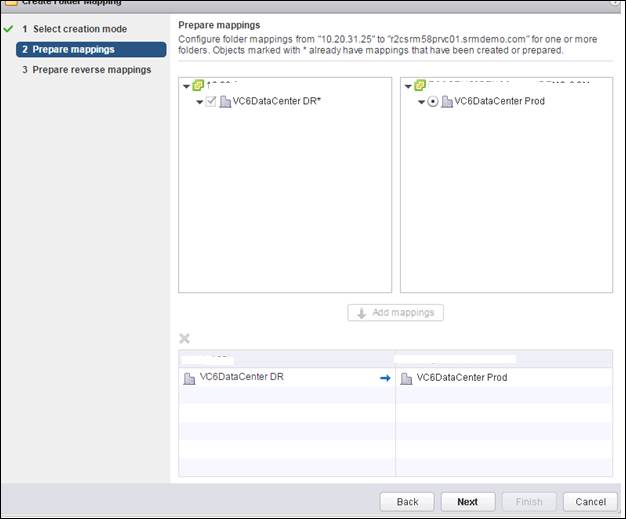Select the VC6DataCenter Prod radio button
The image size is (626, 519).
point(433,101)
